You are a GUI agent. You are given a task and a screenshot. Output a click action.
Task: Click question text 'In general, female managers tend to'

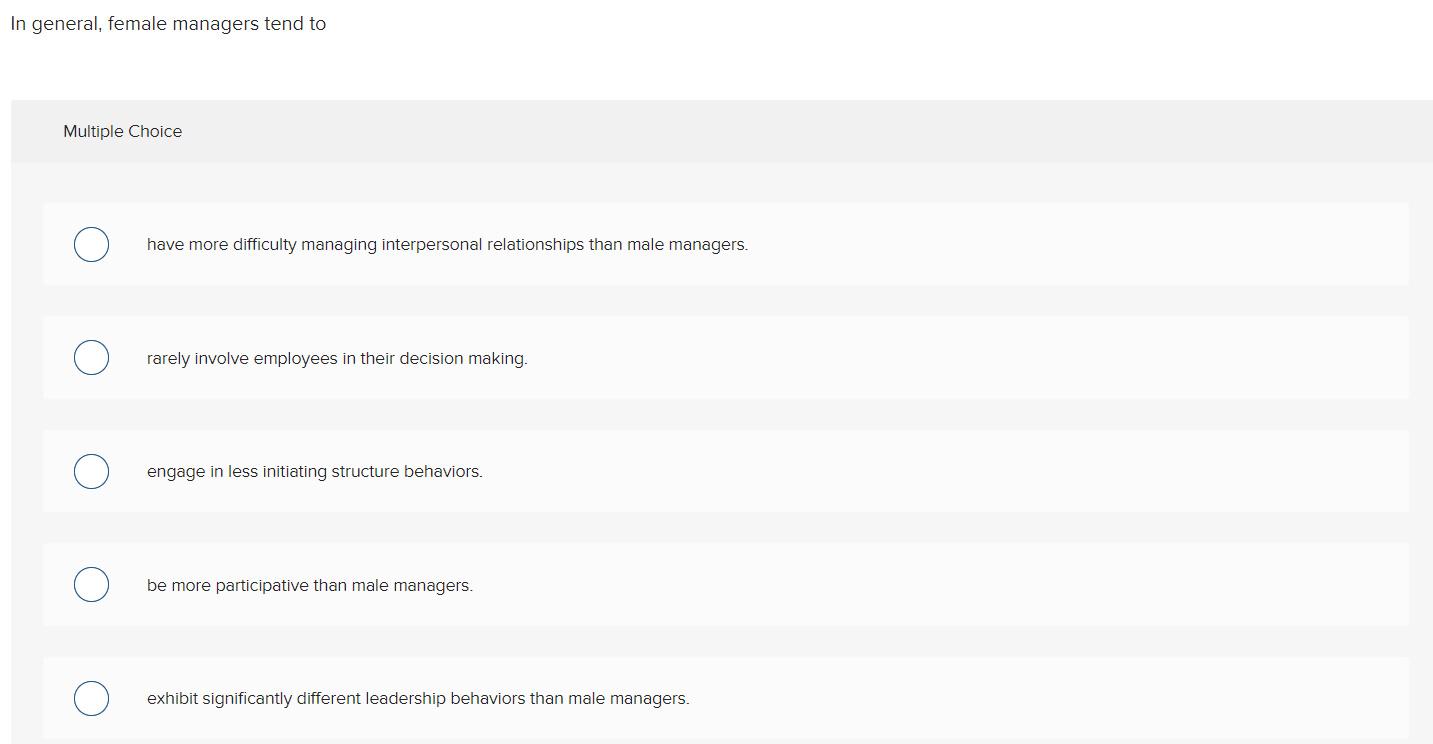168,24
